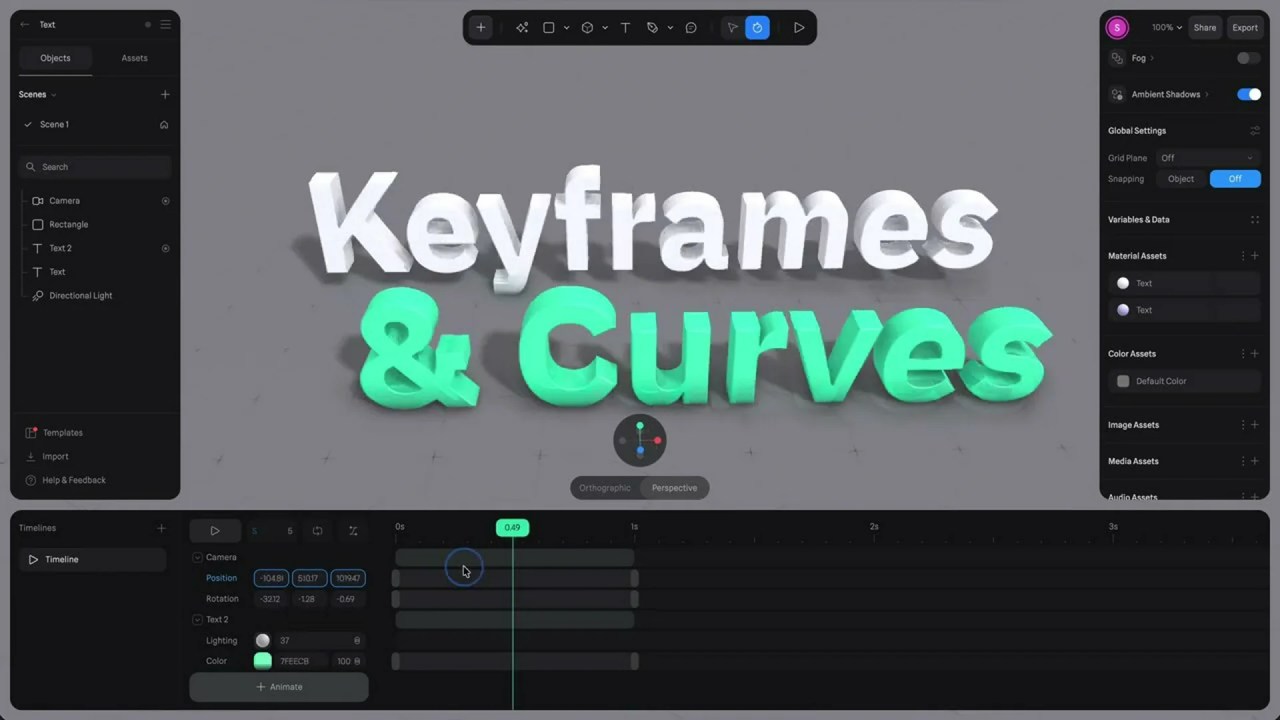
Task: Click the AI sparkle tool icon
Action: [521, 27]
